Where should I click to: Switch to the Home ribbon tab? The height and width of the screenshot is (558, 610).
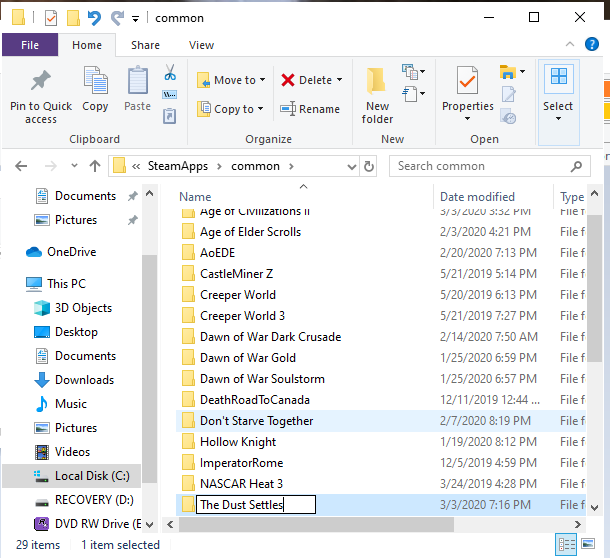(87, 45)
